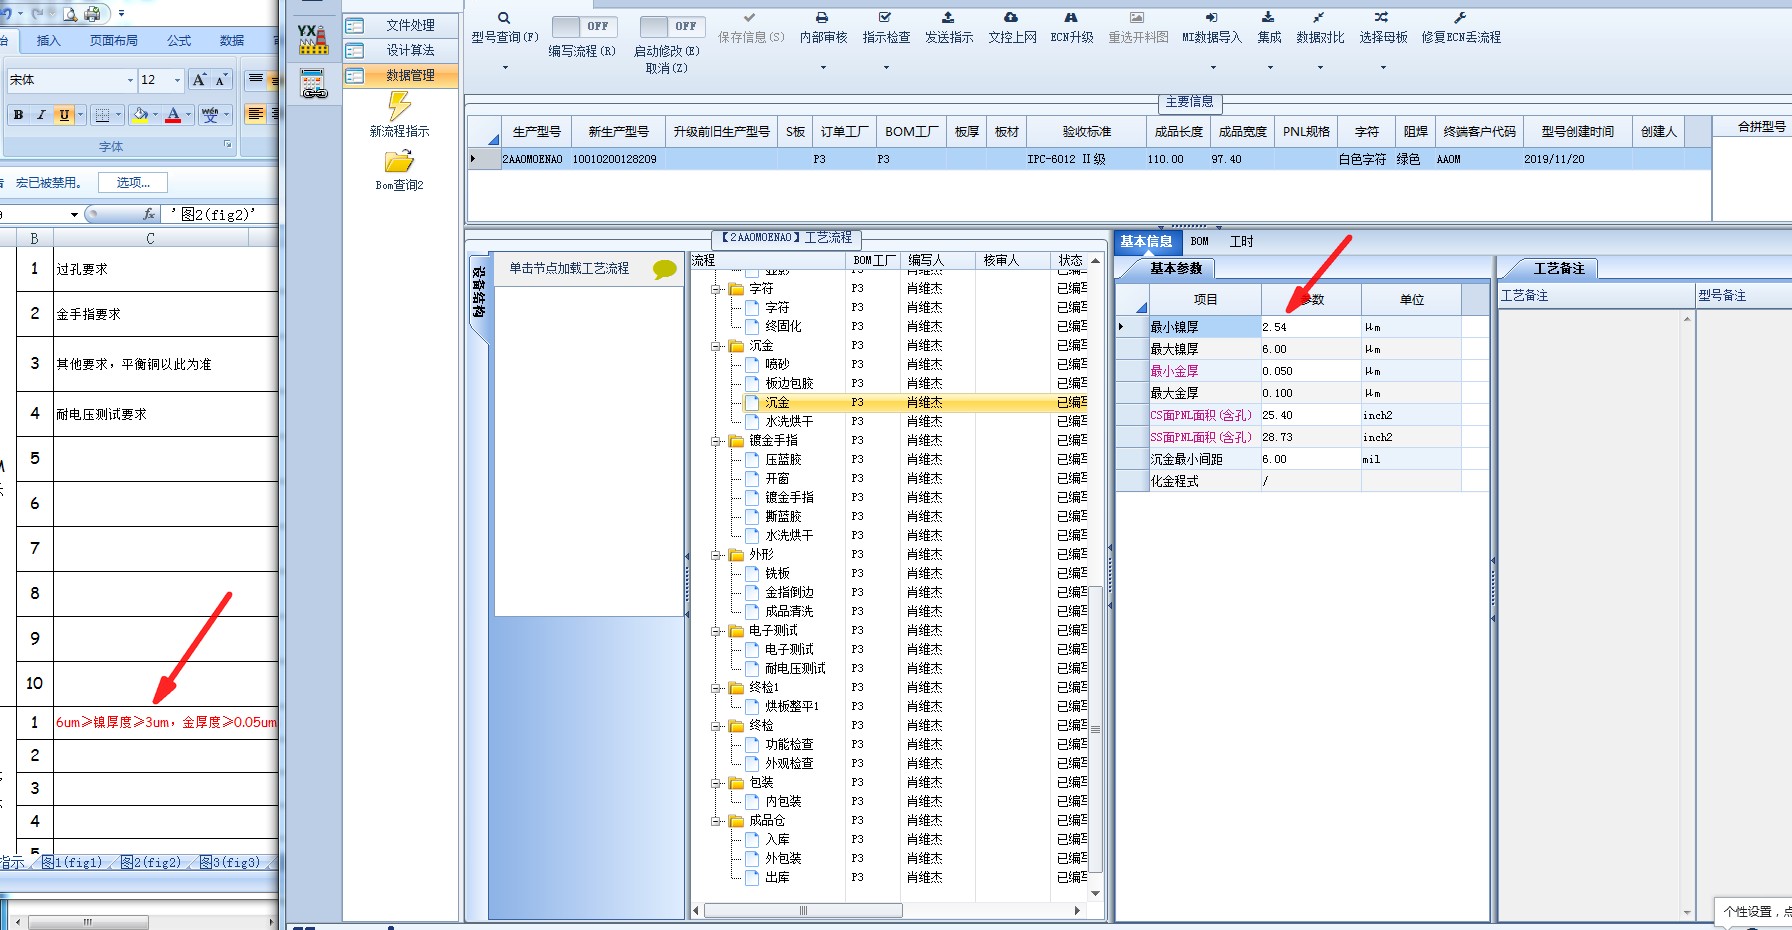Click Excel fill color bucket swatch
The image size is (1792, 930).
point(141,115)
